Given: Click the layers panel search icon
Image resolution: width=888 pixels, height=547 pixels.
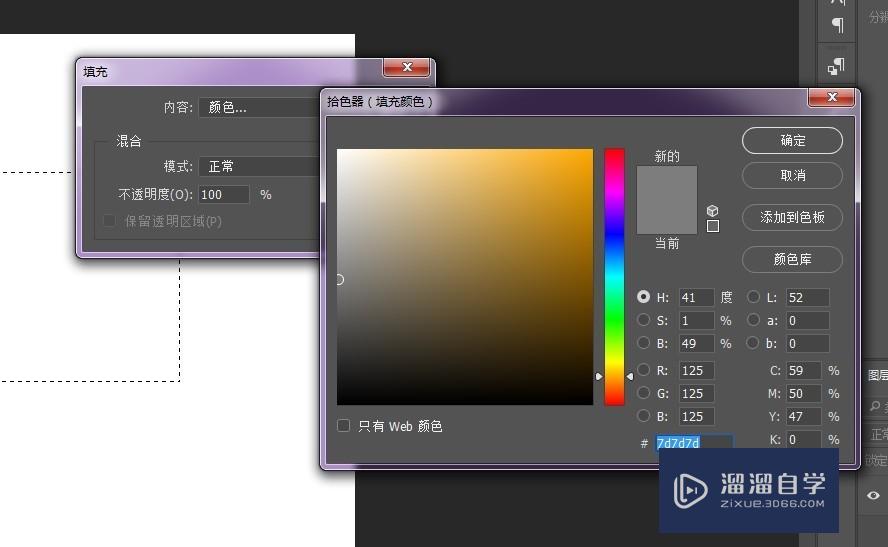Looking at the screenshot, I should tap(875, 405).
